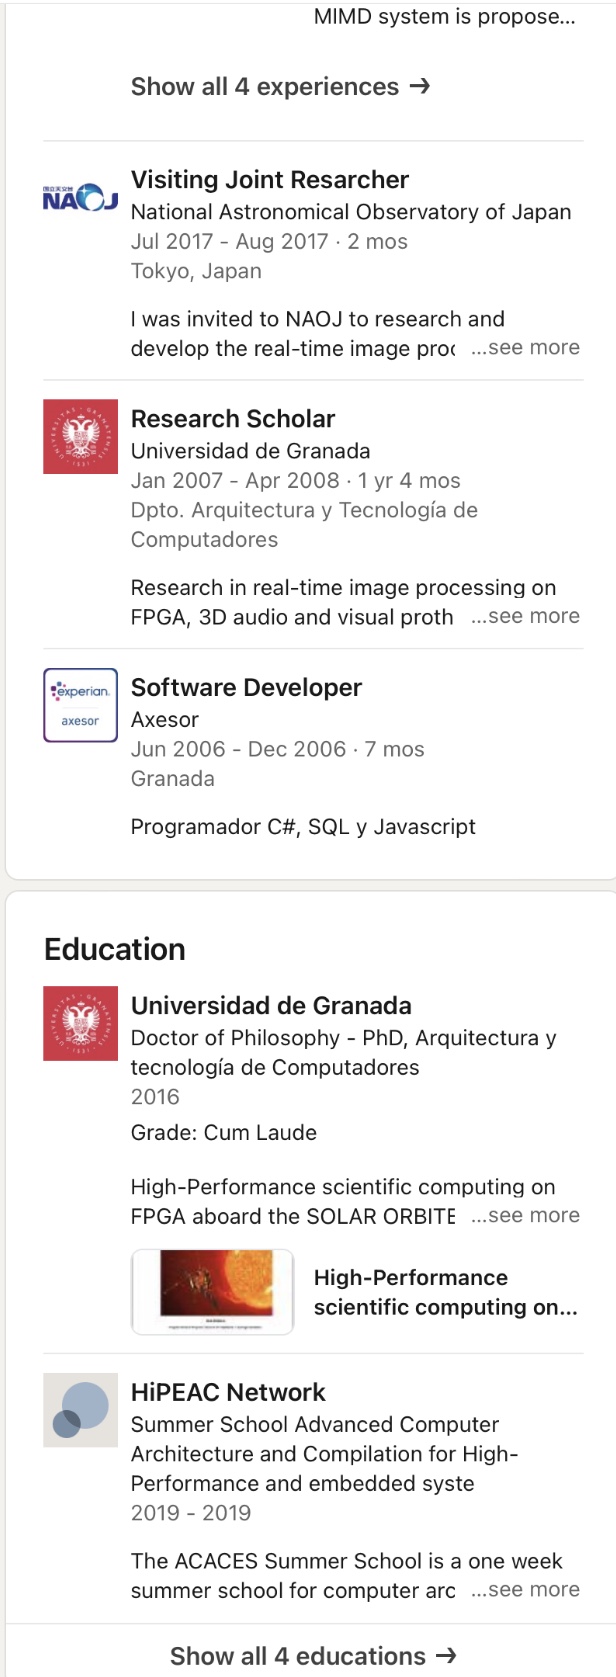The height and width of the screenshot is (1677, 616).
Task: Open the Software Developer position title
Action: pyautogui.click(x=246, y=688)
